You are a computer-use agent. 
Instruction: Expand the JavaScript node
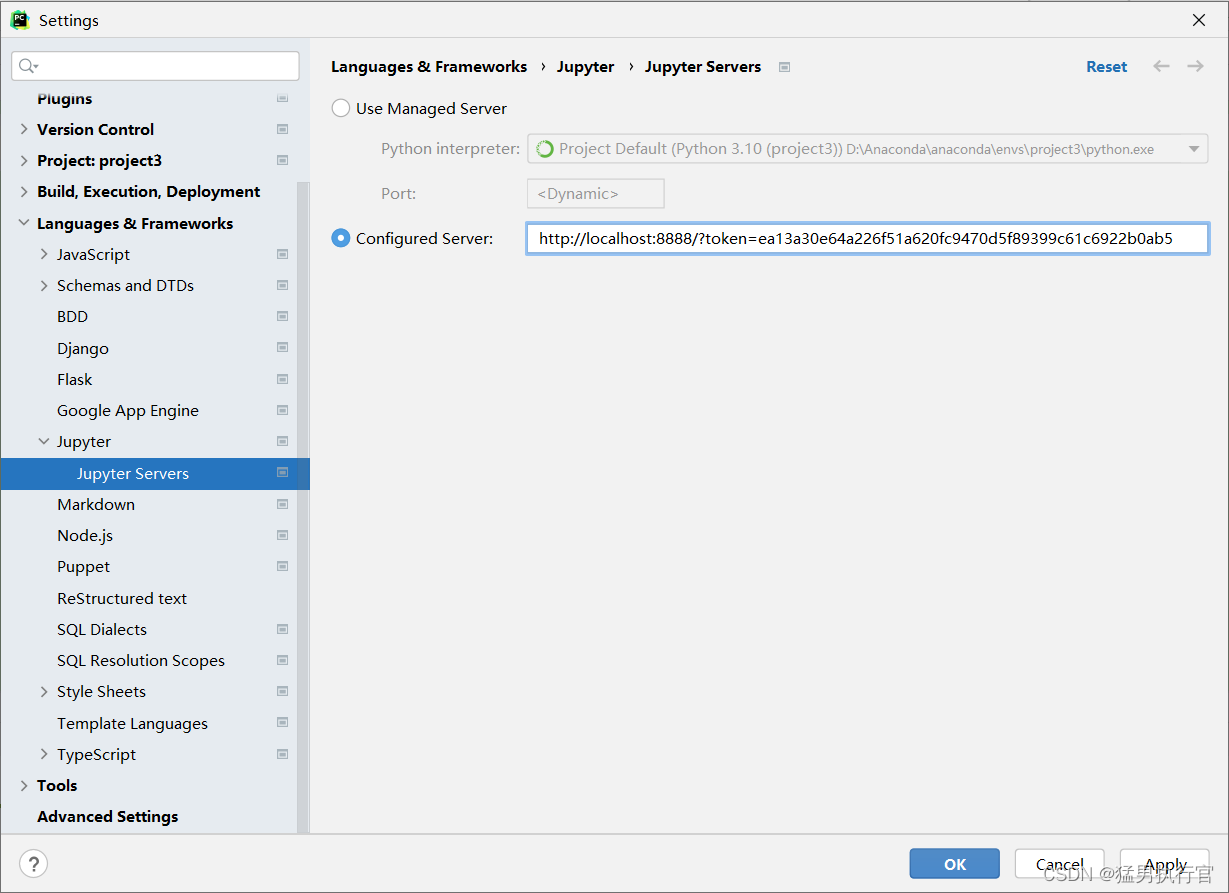tap(44, 254)
